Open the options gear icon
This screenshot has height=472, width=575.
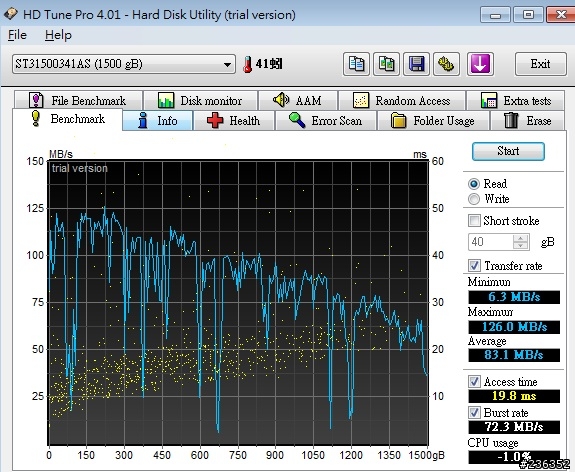pyautogui.click(x=446, y=64)
